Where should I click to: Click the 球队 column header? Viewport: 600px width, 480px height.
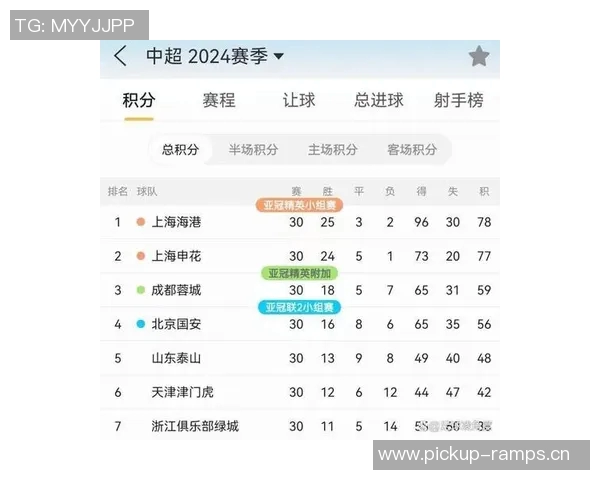click(147, 191)
